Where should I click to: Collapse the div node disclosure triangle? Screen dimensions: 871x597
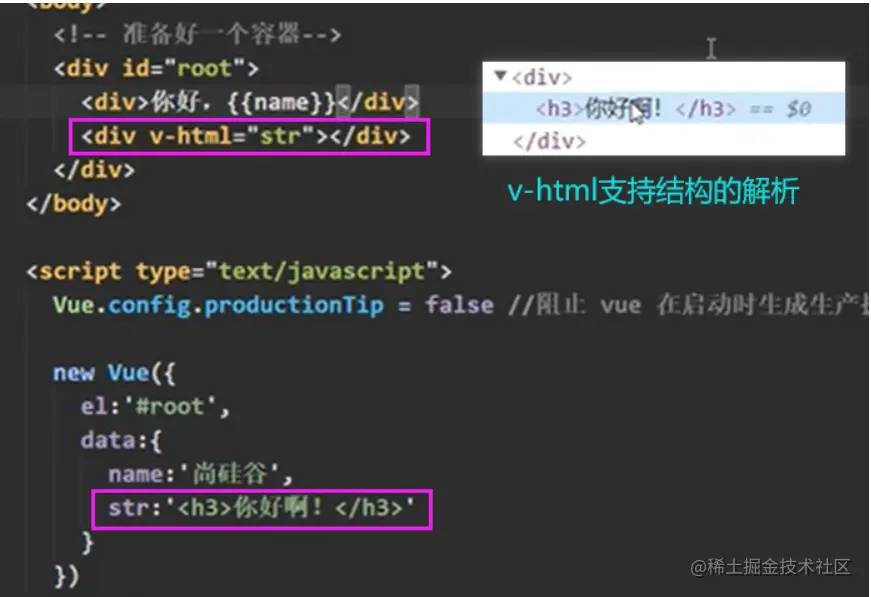coord(500,75)
